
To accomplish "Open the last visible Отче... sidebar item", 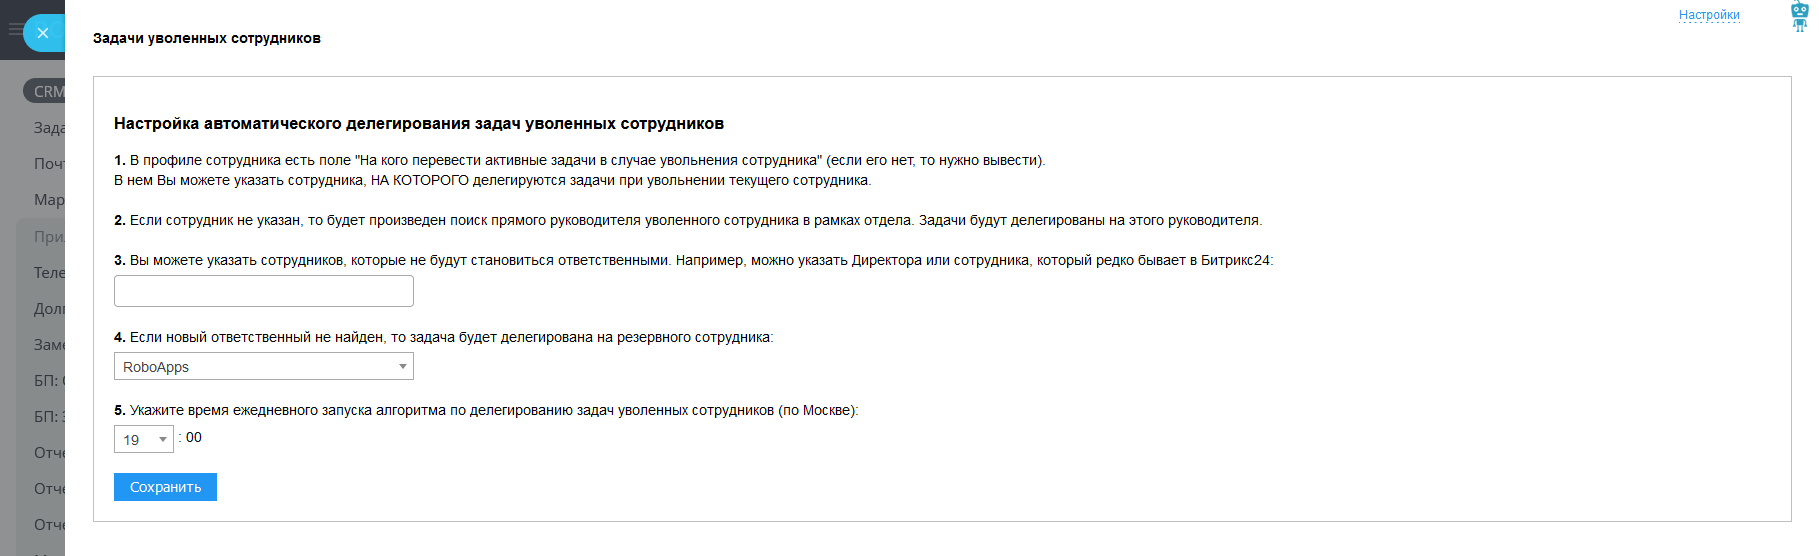I will (48, 525).
